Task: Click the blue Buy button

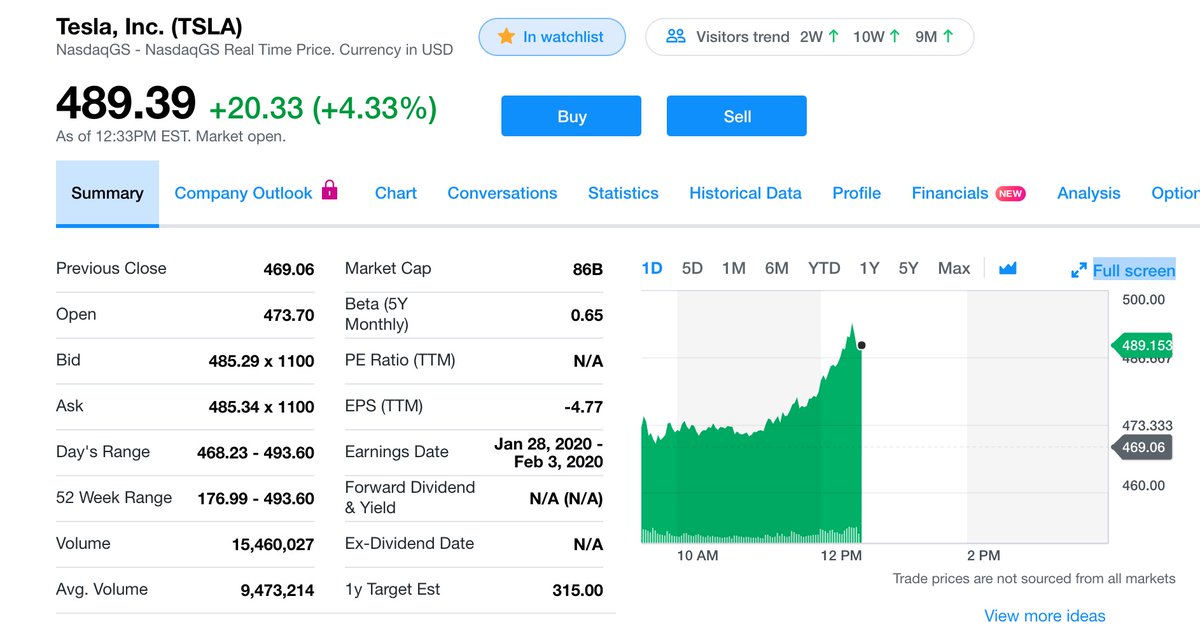Action: tap(571, 116)
